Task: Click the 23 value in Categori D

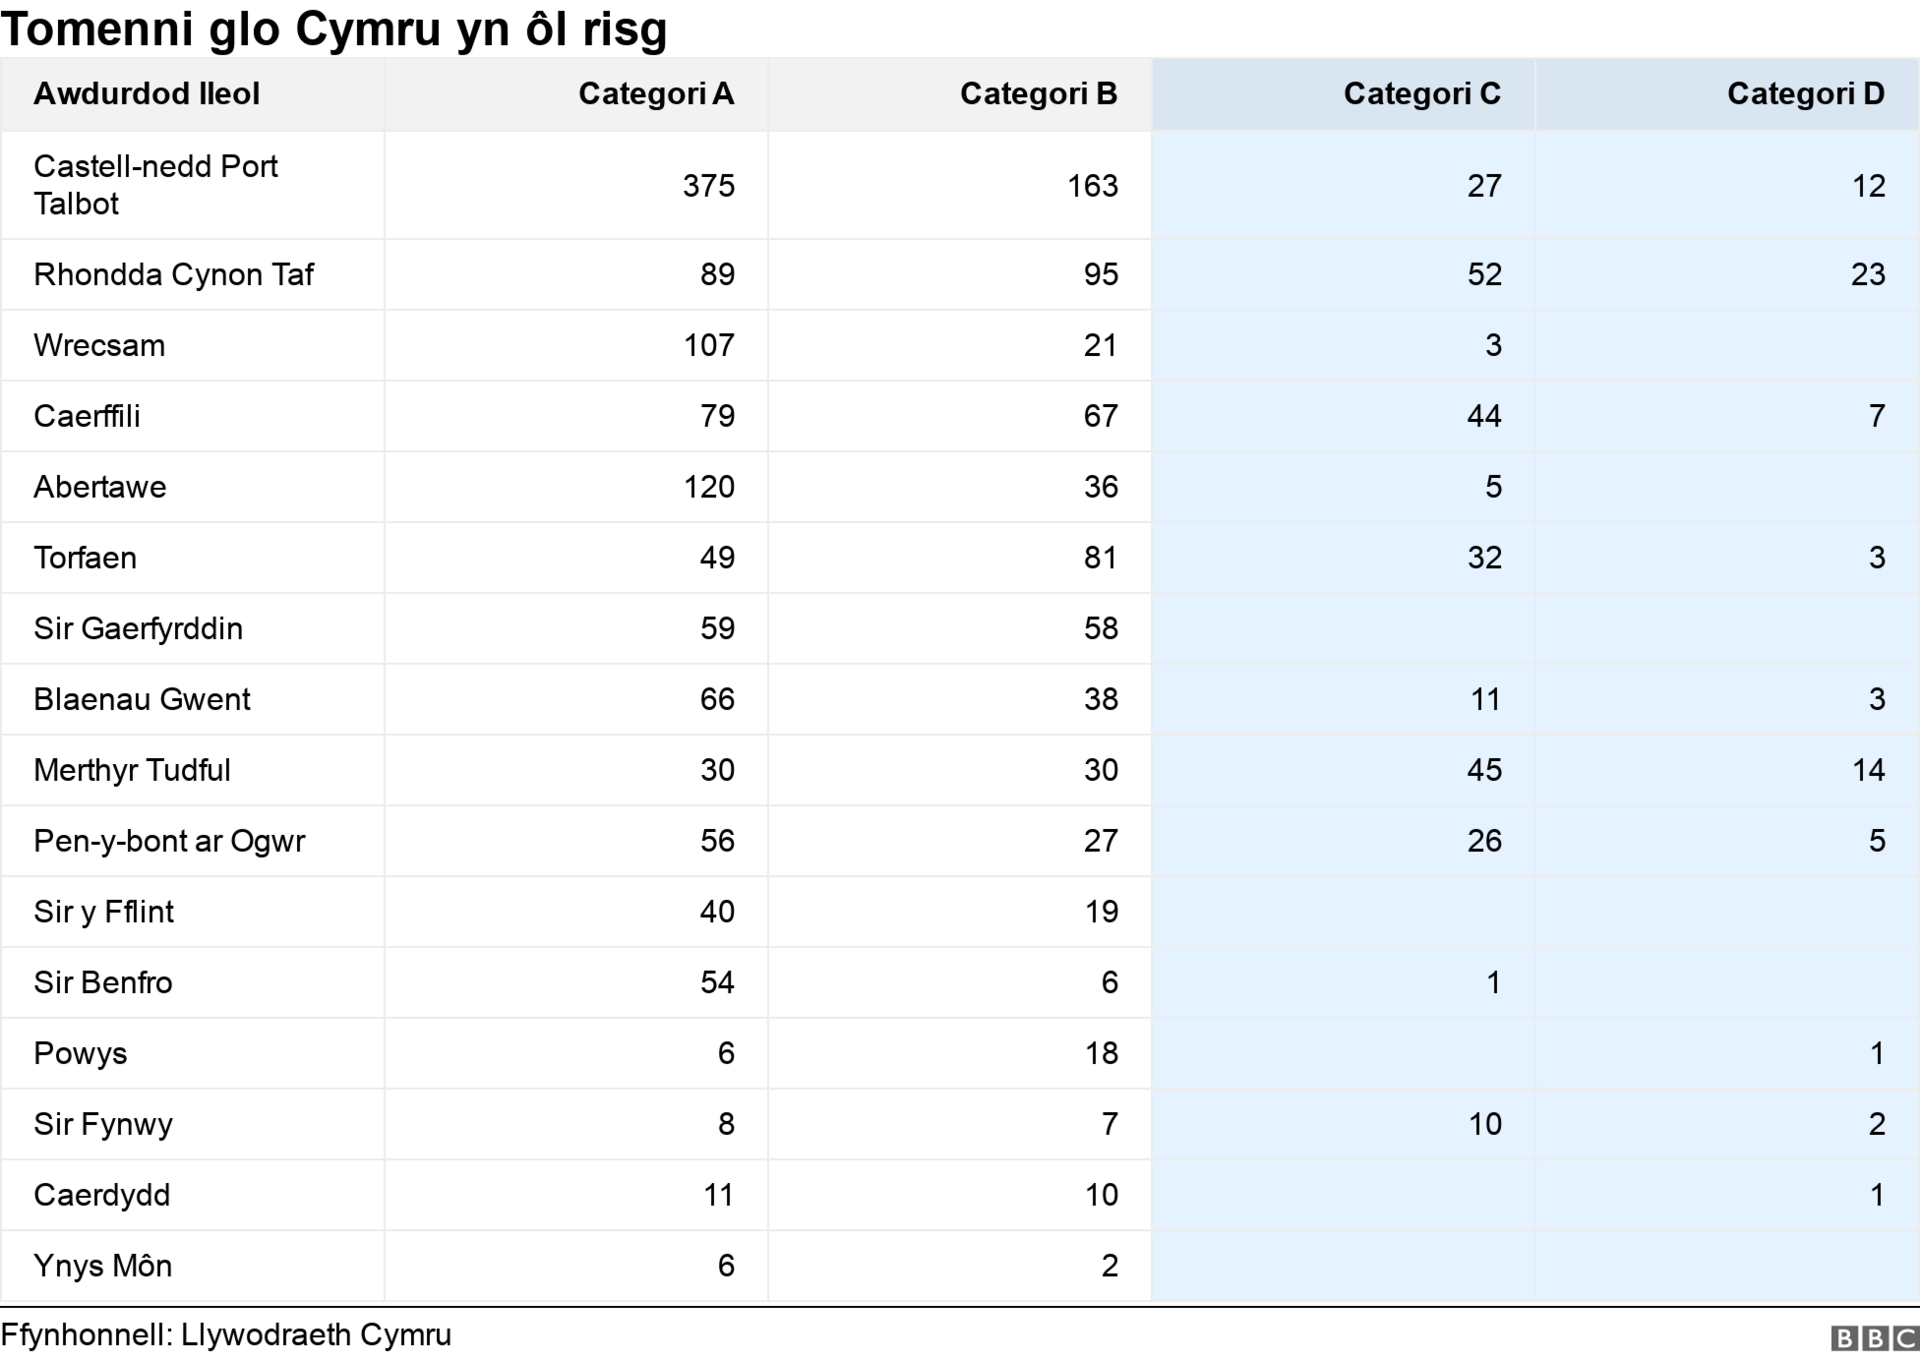Action: (1868, 275)
